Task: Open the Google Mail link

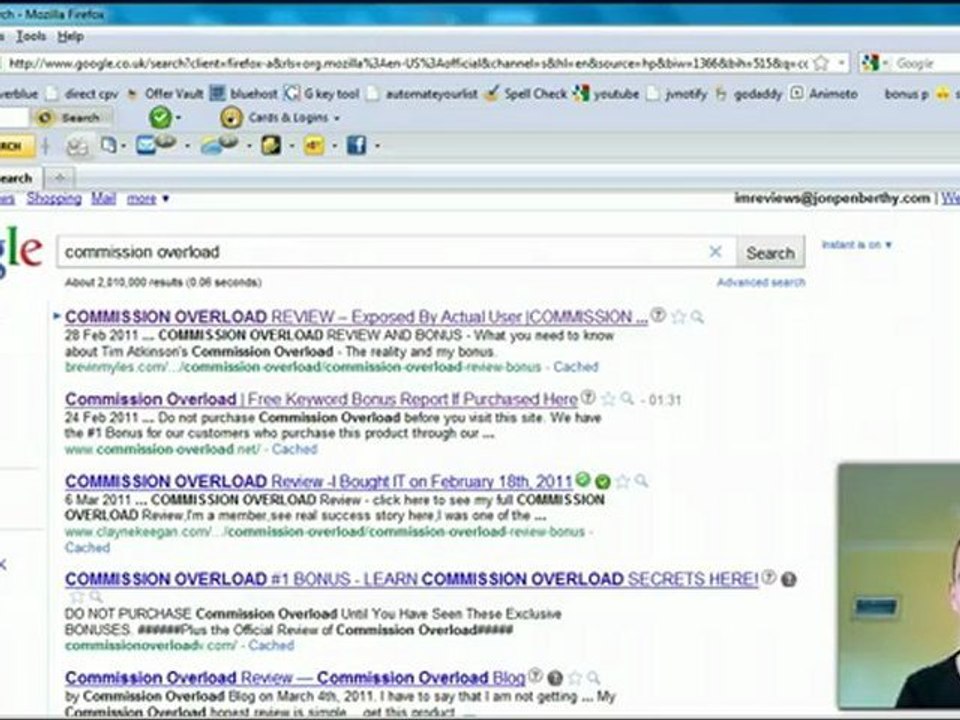Action: (103, 198)
